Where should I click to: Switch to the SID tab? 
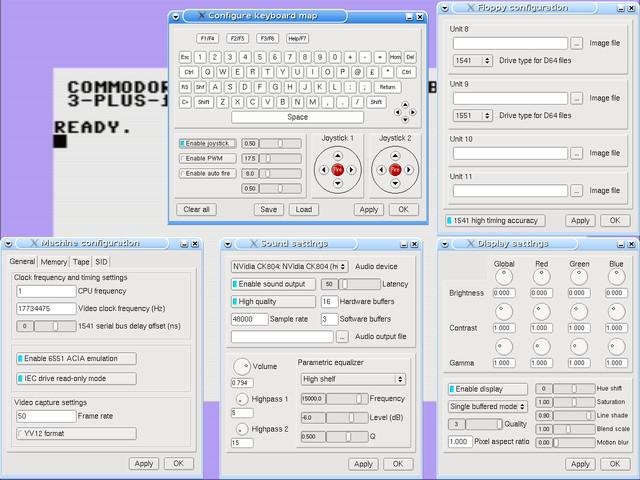101,262
